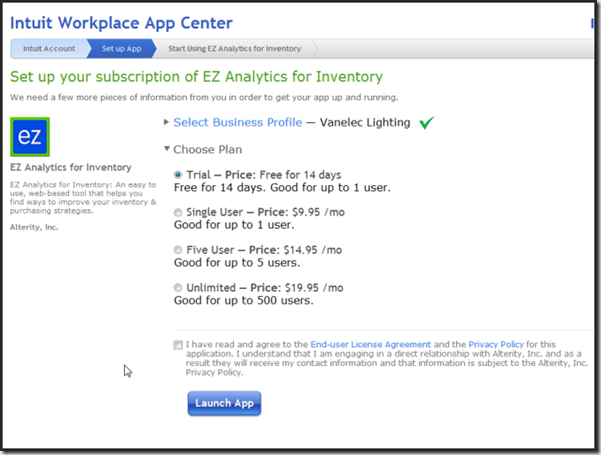601x455 pixels.
Task: Select the Trial plan radio button
Action: click(x=177, y=175)
